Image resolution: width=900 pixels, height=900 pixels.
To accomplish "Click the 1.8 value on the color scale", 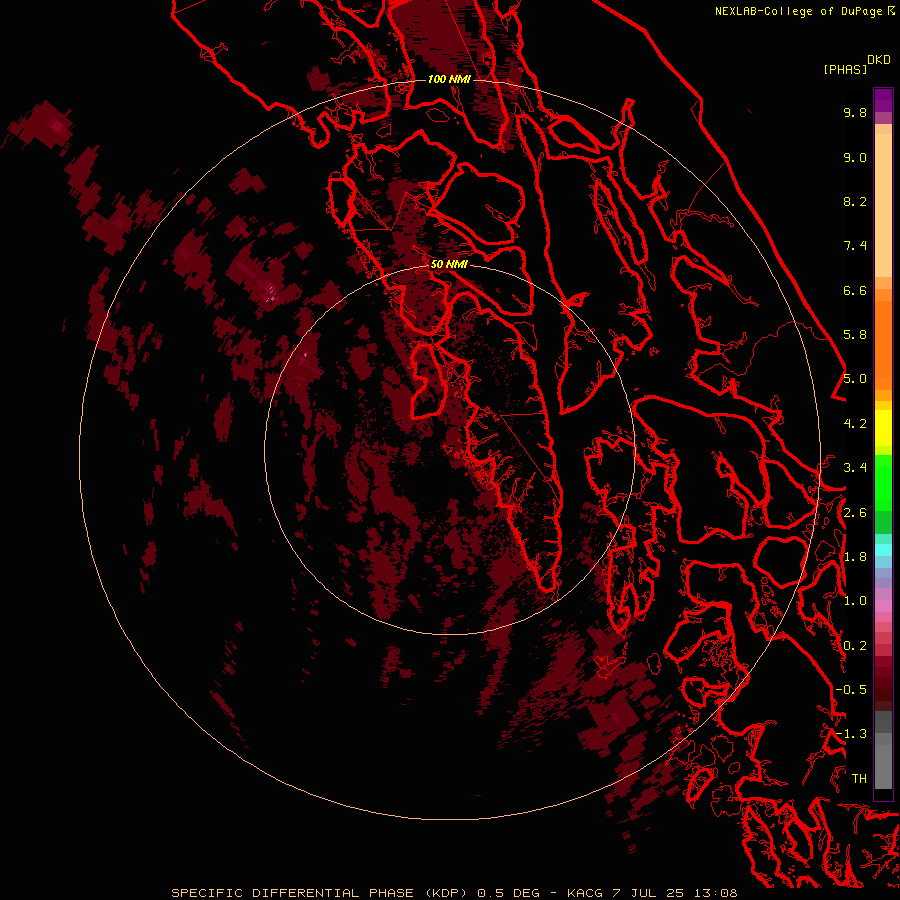I will click(855, 557).
